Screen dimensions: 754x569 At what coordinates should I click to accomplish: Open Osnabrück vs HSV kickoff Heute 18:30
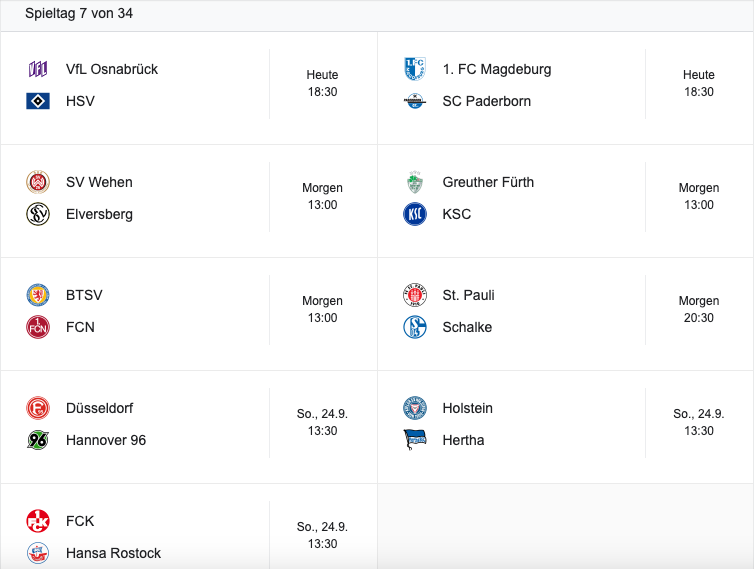pyautogui.click(x=322, y=83)
